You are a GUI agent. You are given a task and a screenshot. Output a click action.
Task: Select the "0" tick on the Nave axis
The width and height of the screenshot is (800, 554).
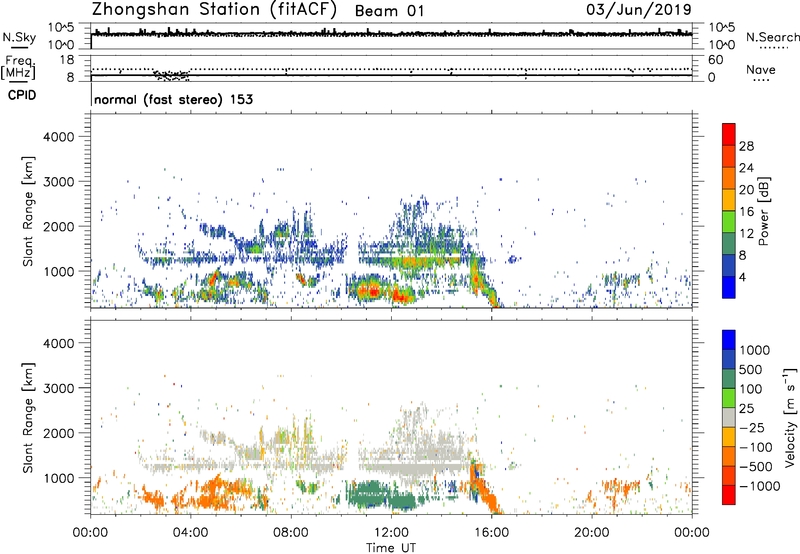[x=711, y=77]
